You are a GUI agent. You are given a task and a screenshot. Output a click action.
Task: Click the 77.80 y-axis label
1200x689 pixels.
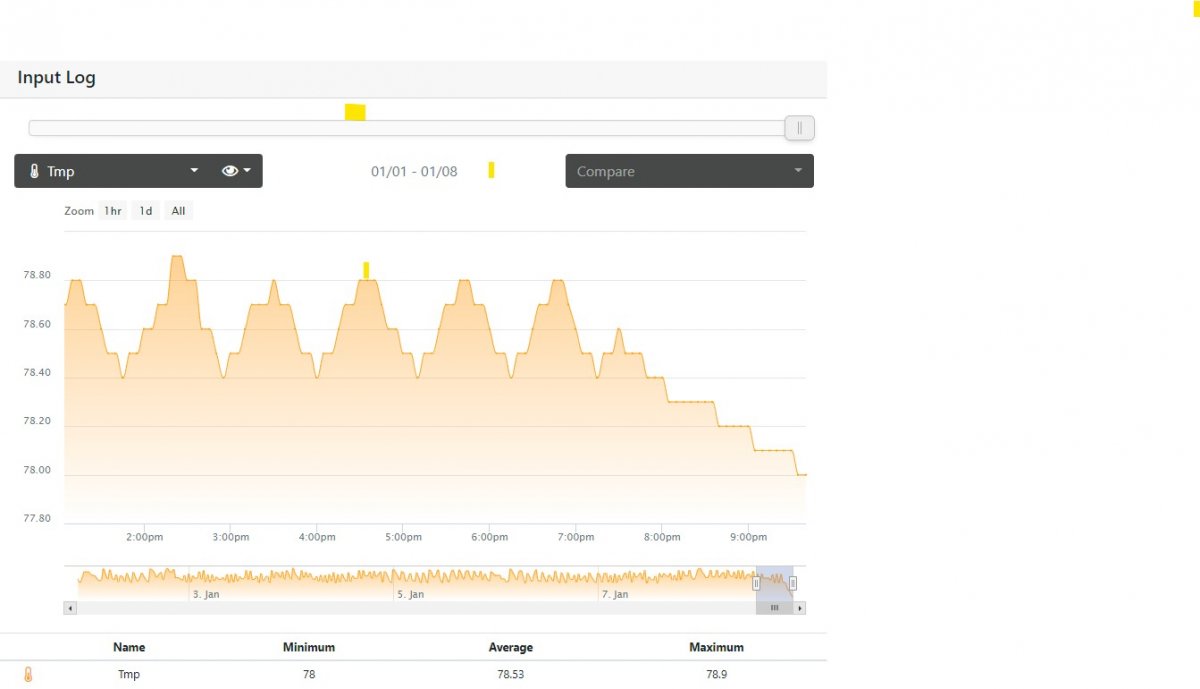(37, 518)
